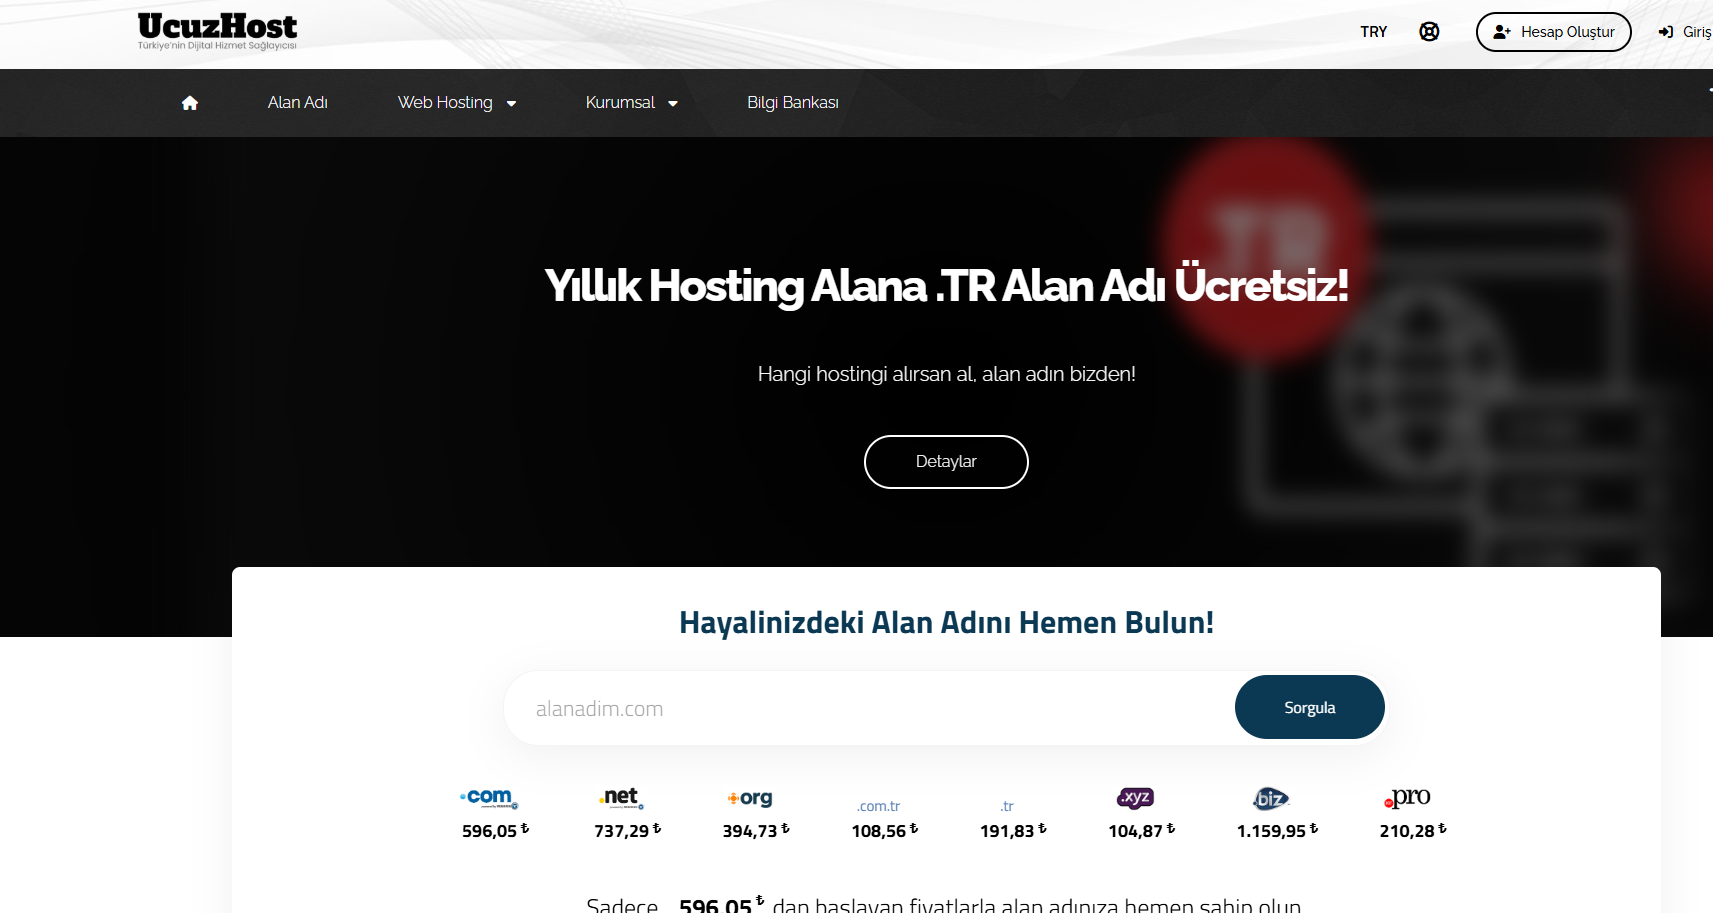Select the home icon in navigation
Viewport: 1713px width, 913px height.
[190, 102]
